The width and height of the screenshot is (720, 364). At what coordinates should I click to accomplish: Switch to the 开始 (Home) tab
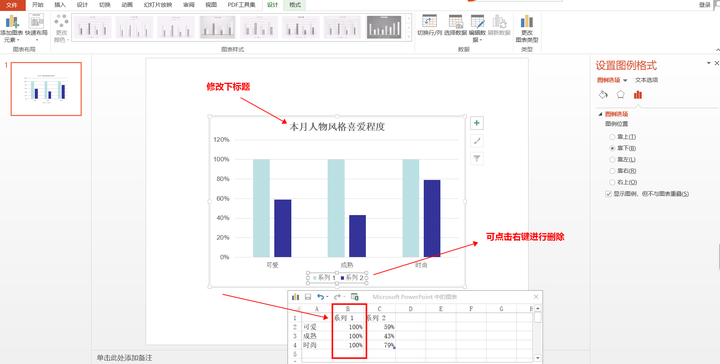(37, 5)
